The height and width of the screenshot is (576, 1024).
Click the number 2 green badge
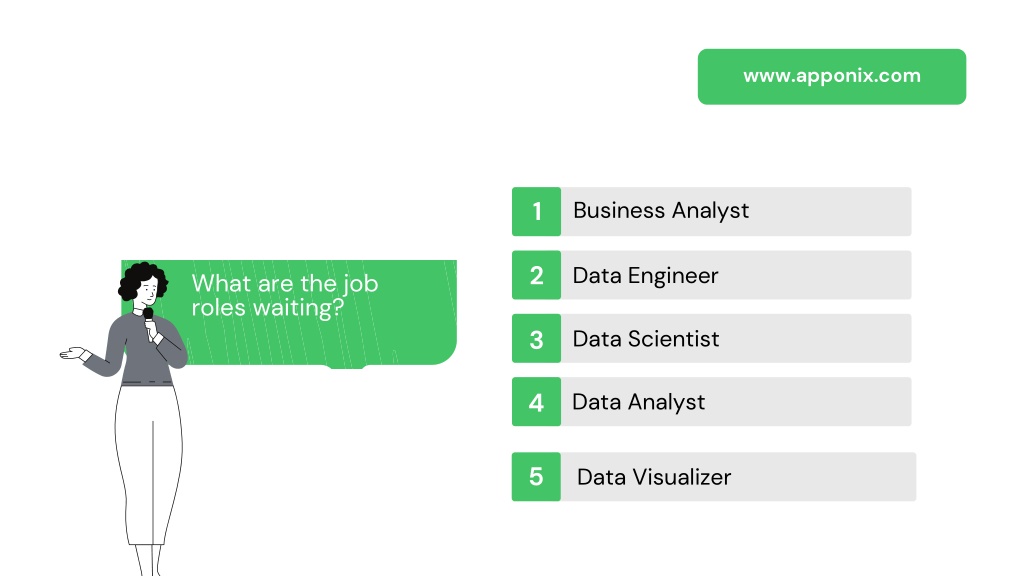[x=536, y=275]
